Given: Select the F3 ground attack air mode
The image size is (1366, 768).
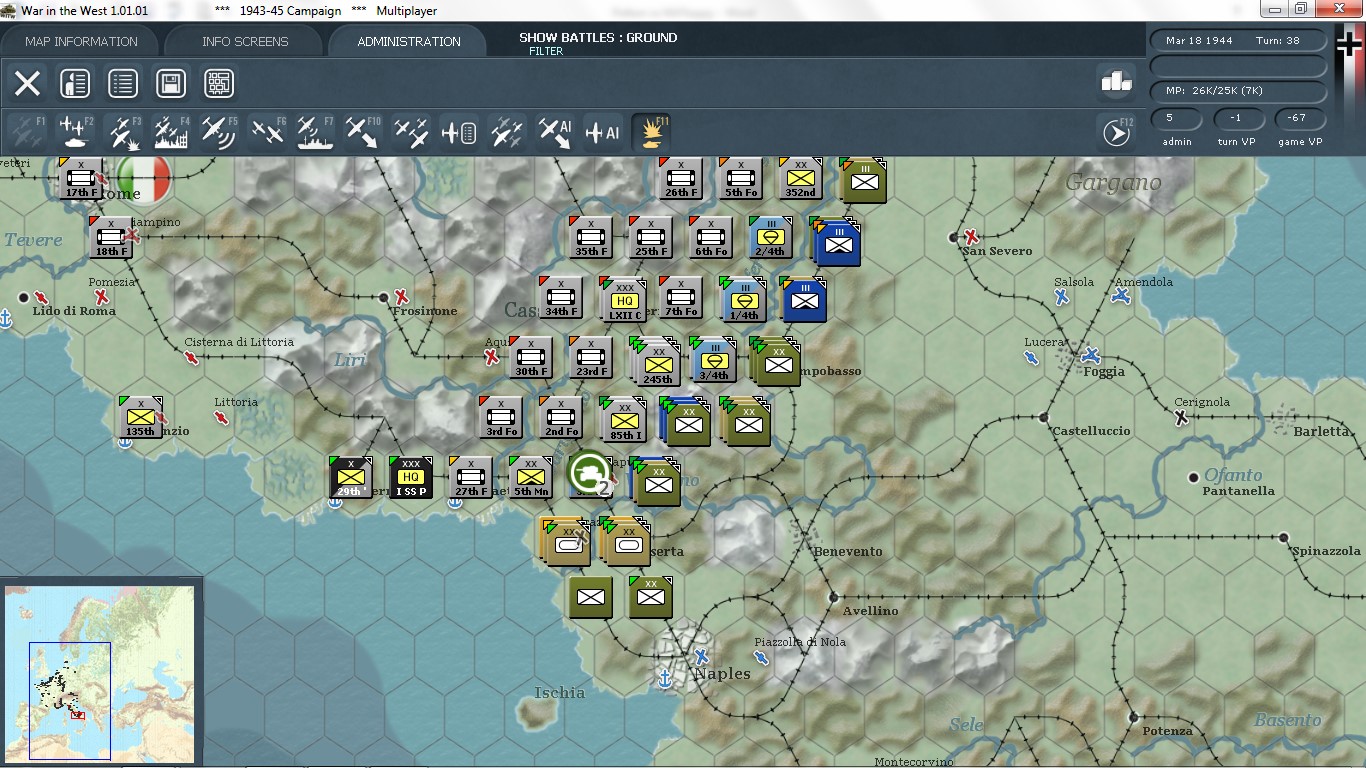Looking at the screenshot, I should pos(123,132).
